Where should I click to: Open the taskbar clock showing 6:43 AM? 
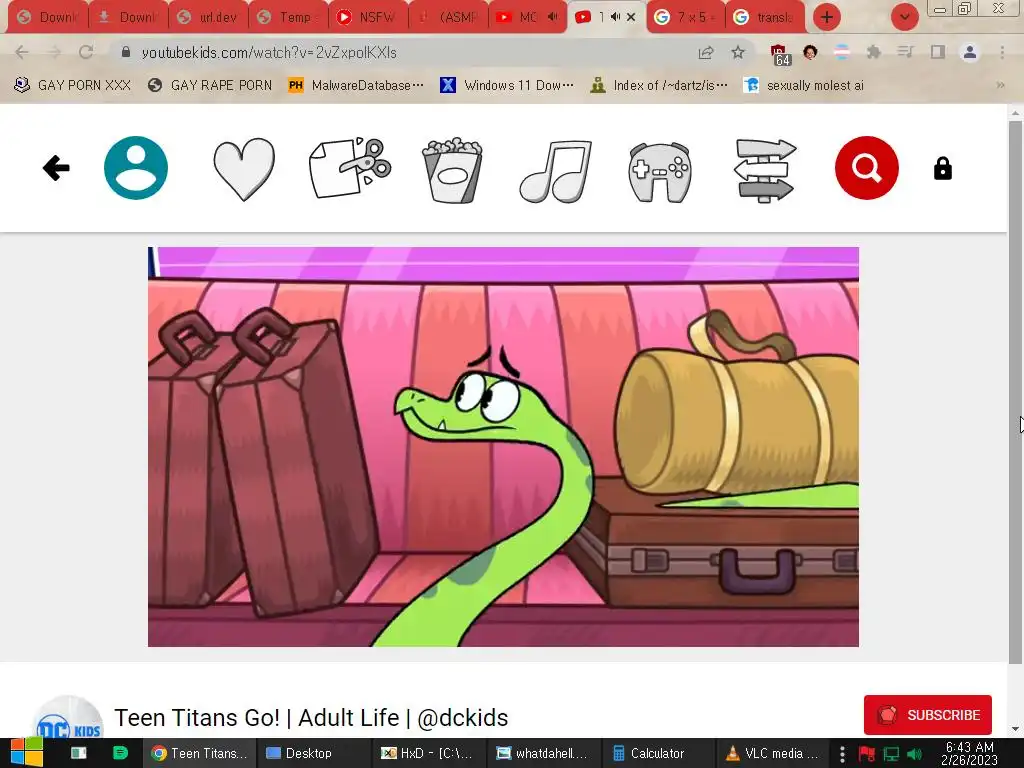click(969, 754)
